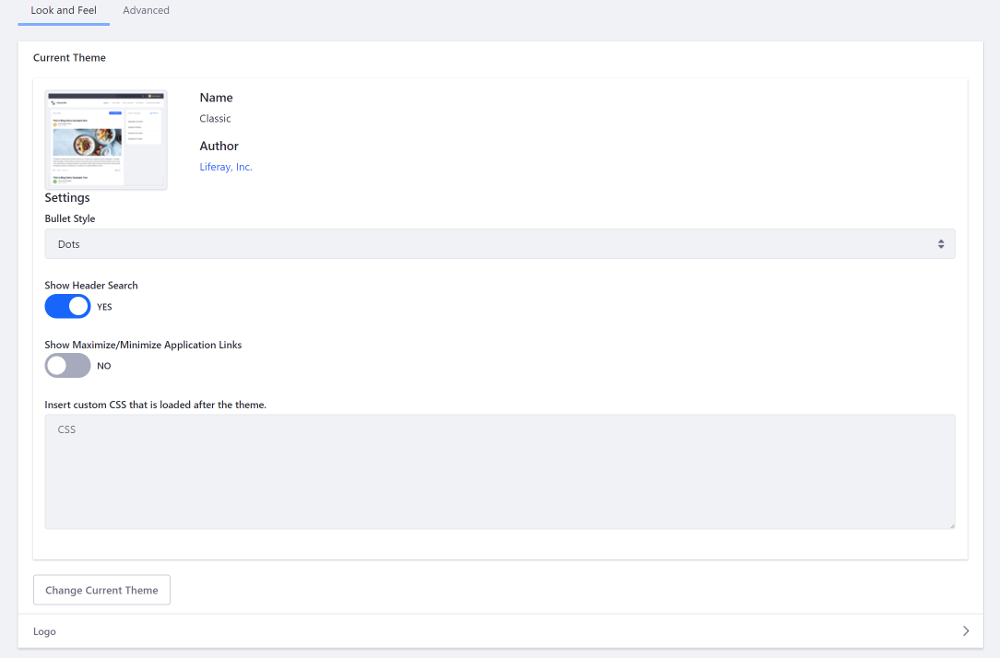Click the 'Bullet Style' label
Viewport: 1000px width, 658px height.
[x=70, y=219]
